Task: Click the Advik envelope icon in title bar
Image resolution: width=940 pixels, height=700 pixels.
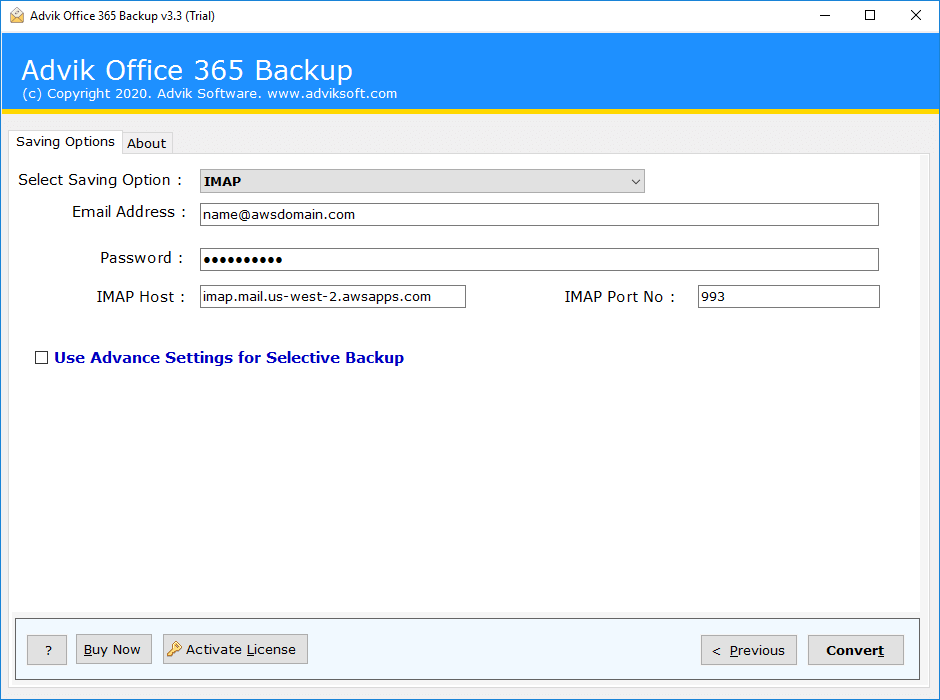Action: (17, 16)
